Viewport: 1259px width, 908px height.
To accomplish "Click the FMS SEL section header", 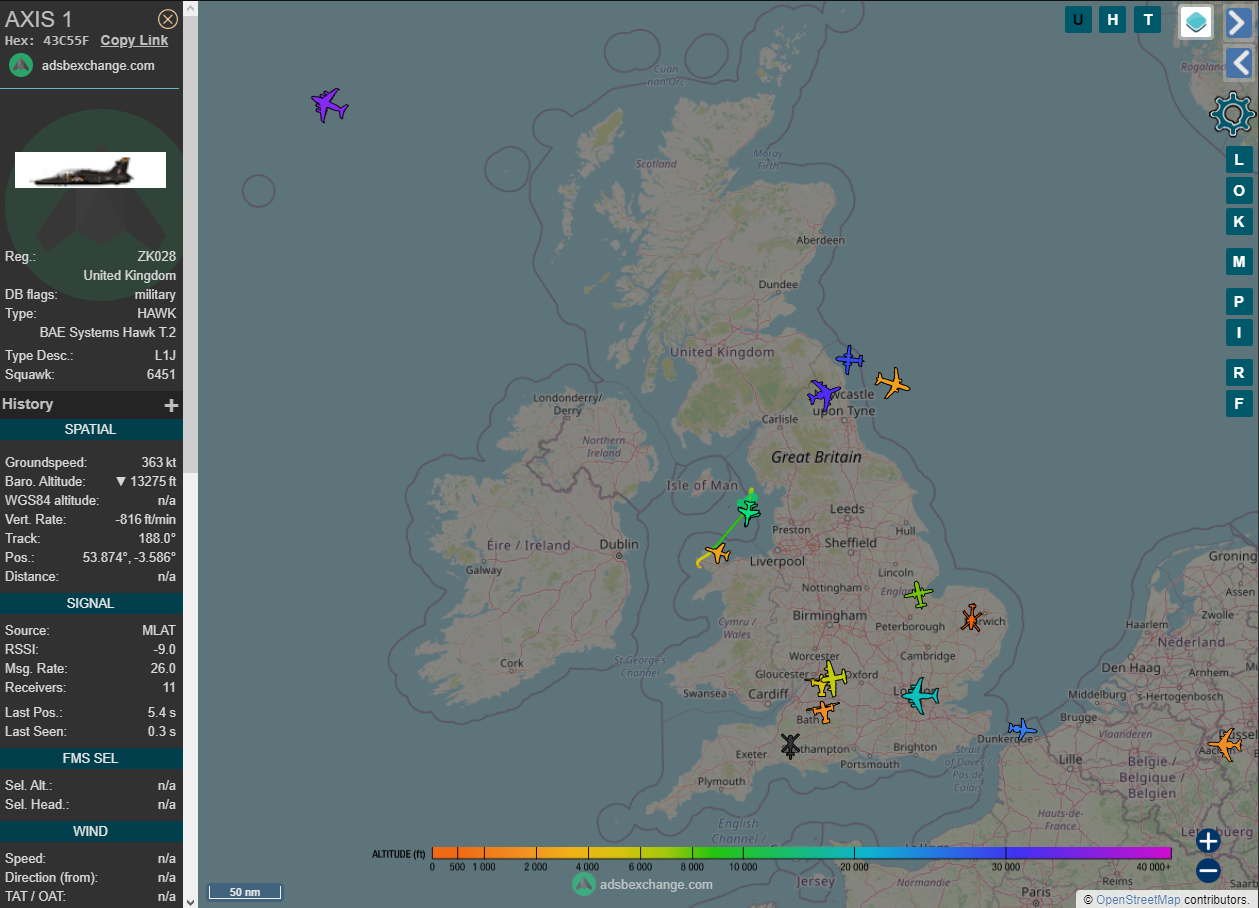I will coord(91,758).
